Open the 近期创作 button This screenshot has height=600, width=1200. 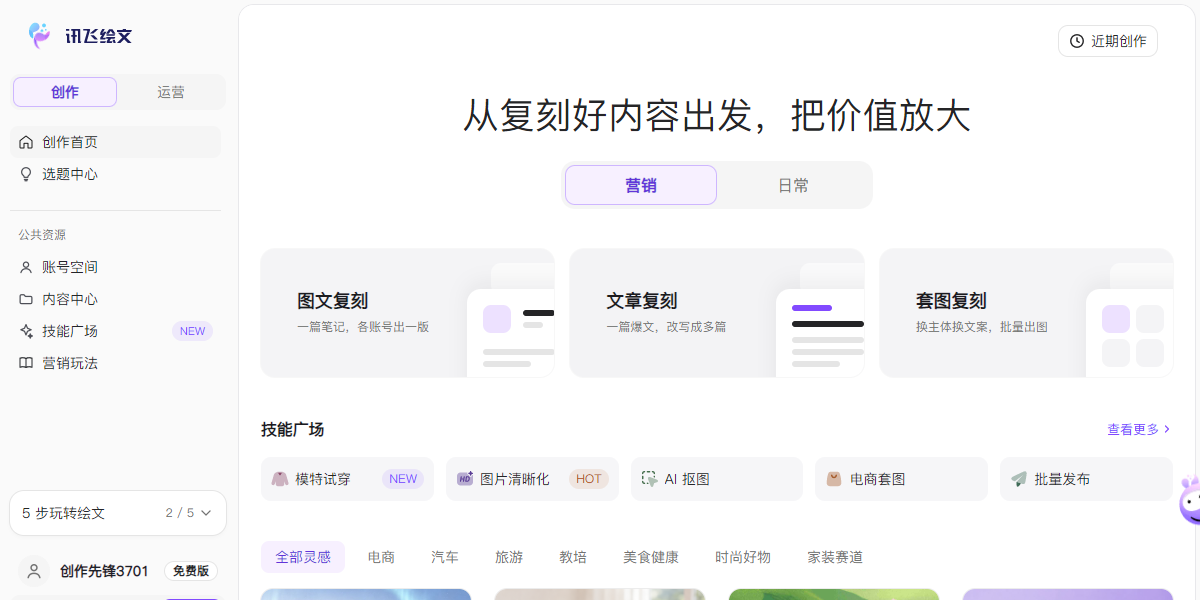pos(1108,41)
